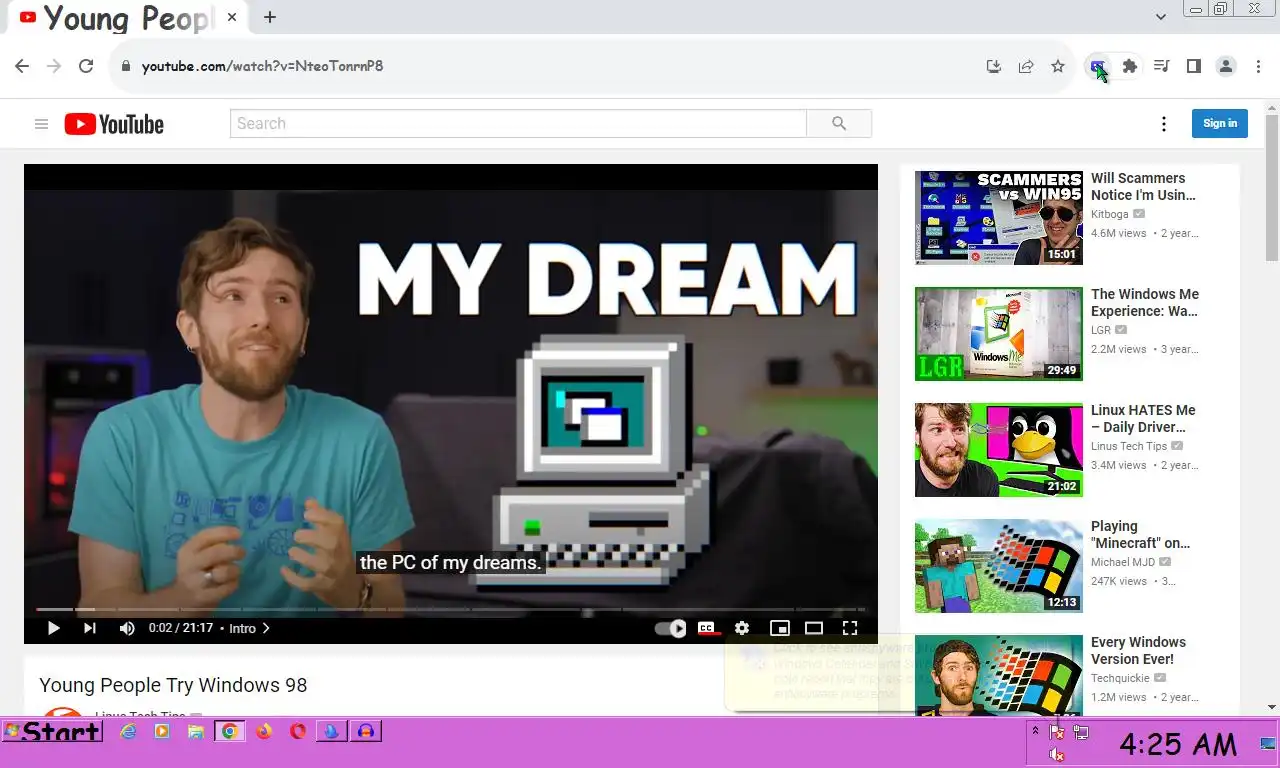
Task: Open the YouTube hamburger guide menu
Action: point(41,124)
